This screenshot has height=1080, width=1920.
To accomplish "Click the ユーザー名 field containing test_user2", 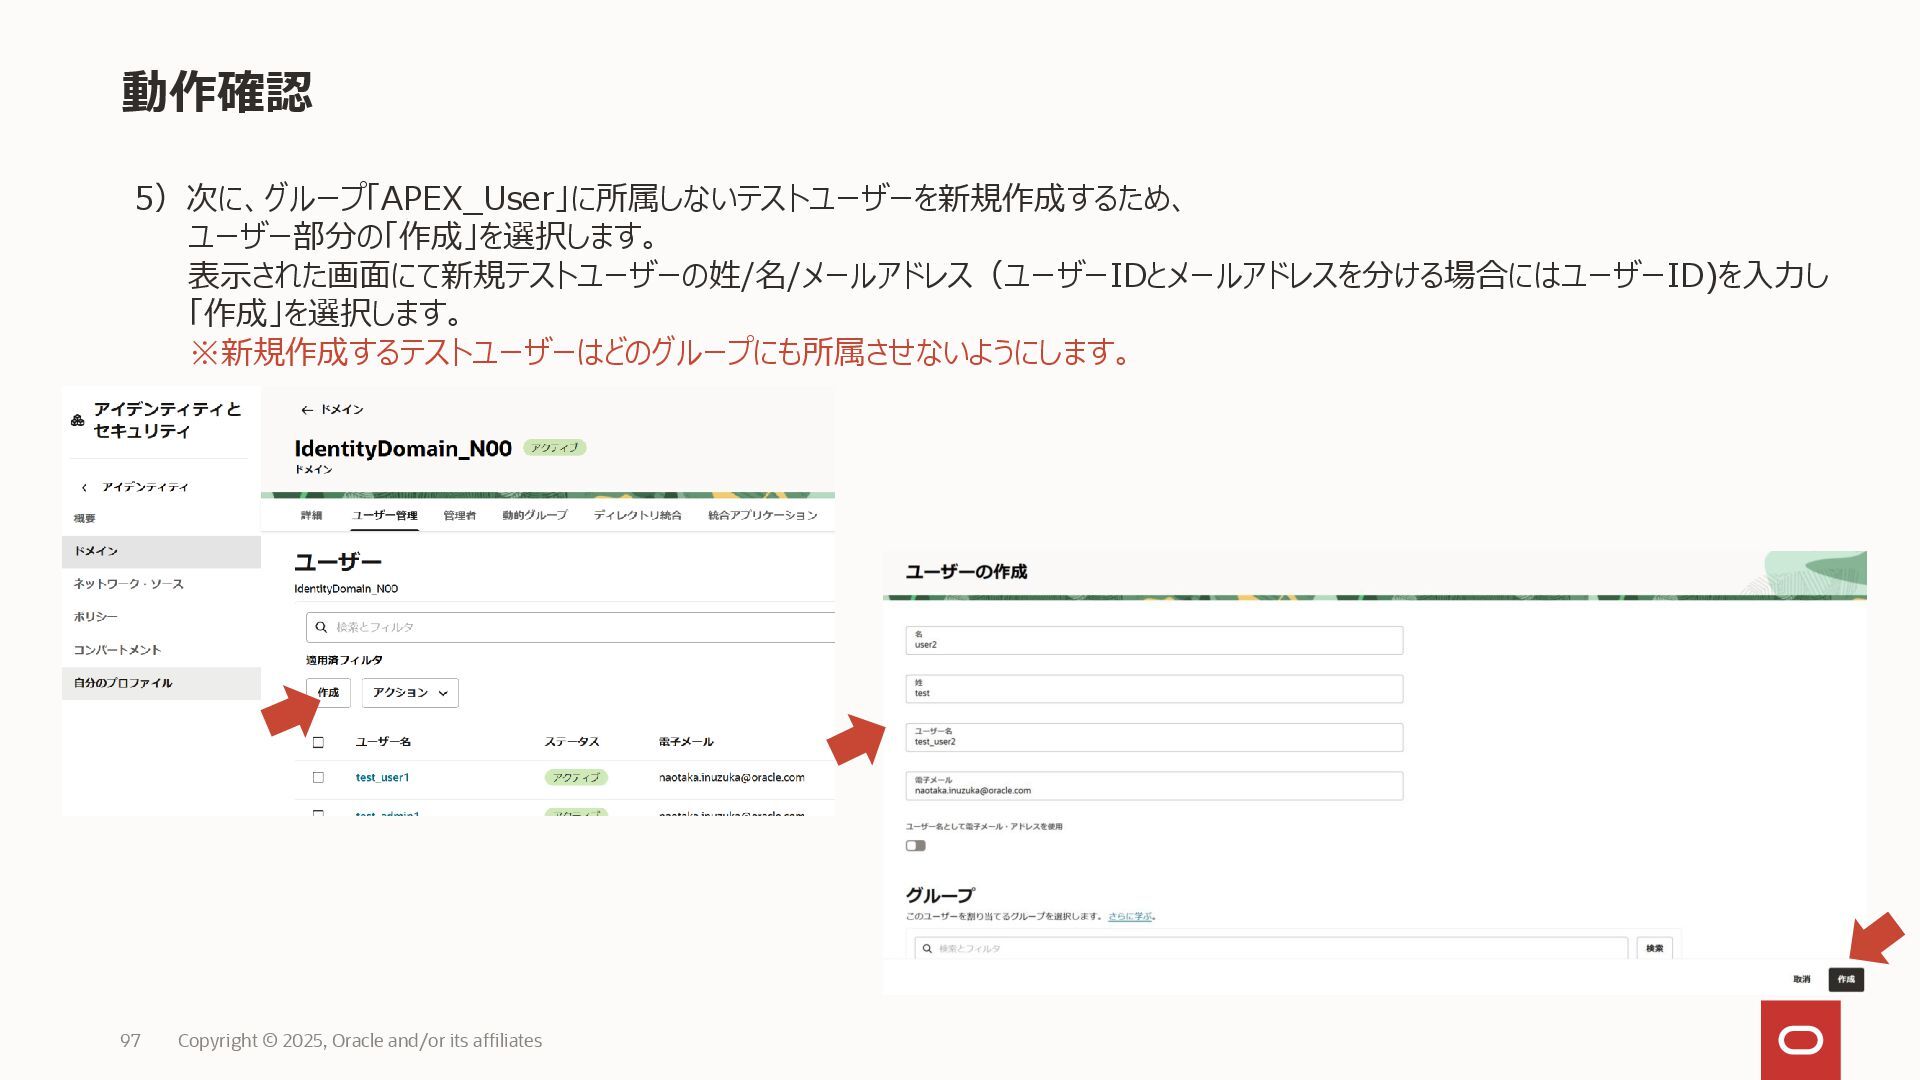I will pyautogui.click(x=1154, y=737).
